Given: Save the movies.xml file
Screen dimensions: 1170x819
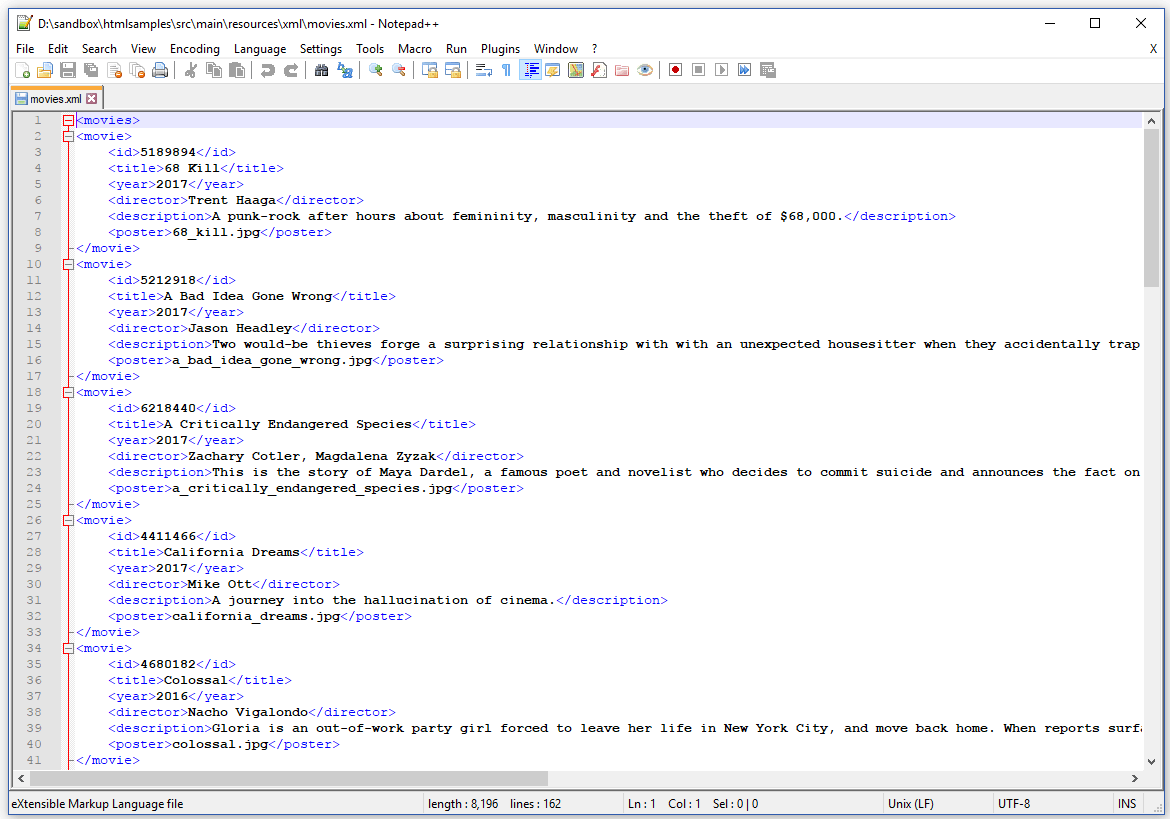Looking at the screenshot, I should 68,70.
